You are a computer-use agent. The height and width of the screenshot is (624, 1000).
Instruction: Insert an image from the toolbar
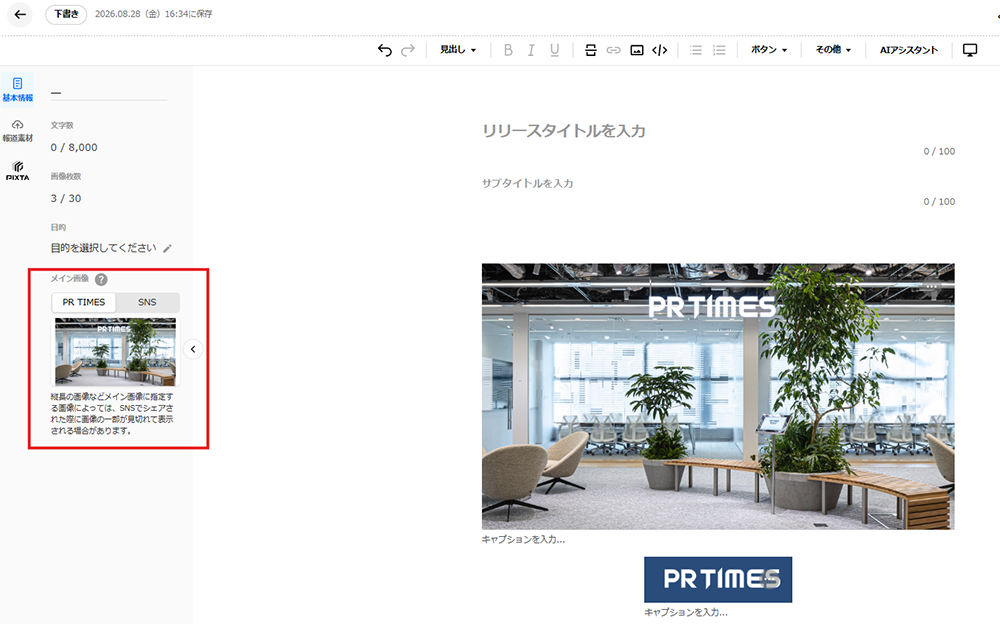coord(636,50)
